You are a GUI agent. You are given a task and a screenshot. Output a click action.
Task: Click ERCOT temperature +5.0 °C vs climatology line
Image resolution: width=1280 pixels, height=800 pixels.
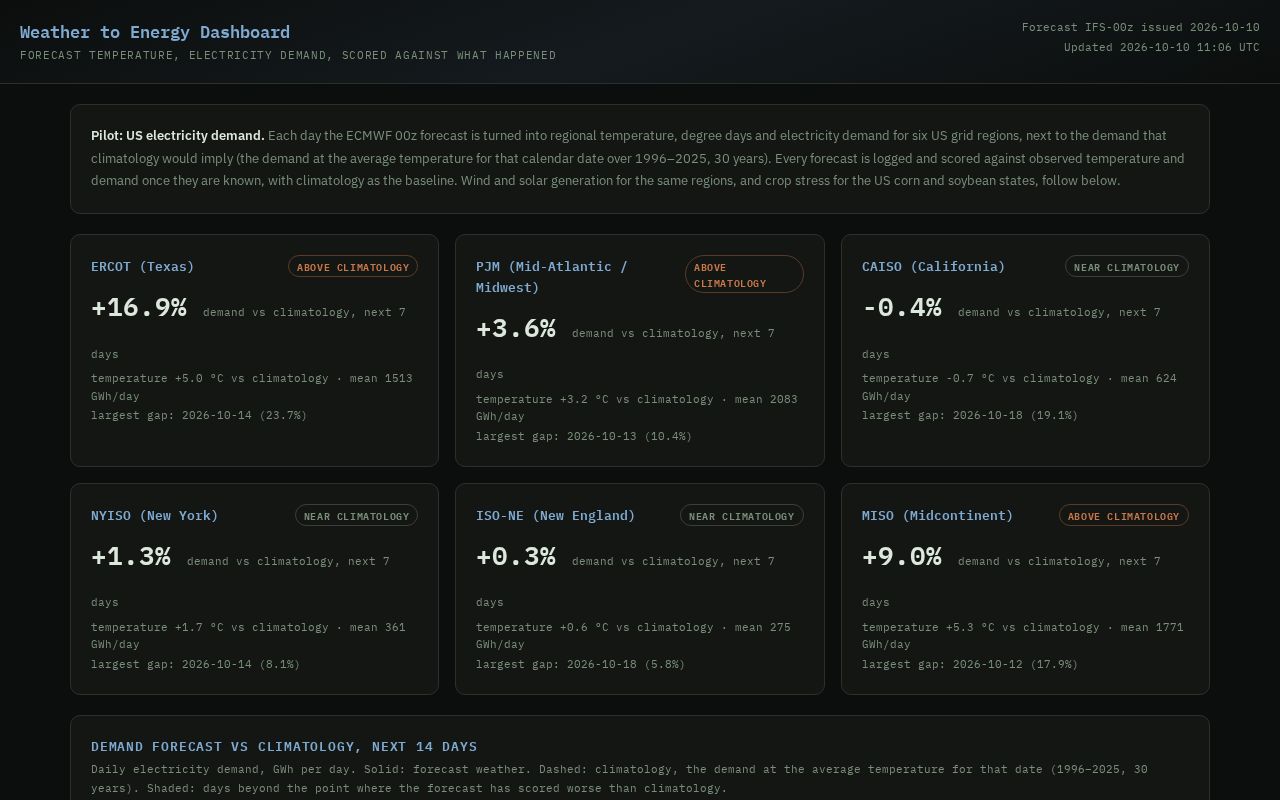click(x=252, y=387)
